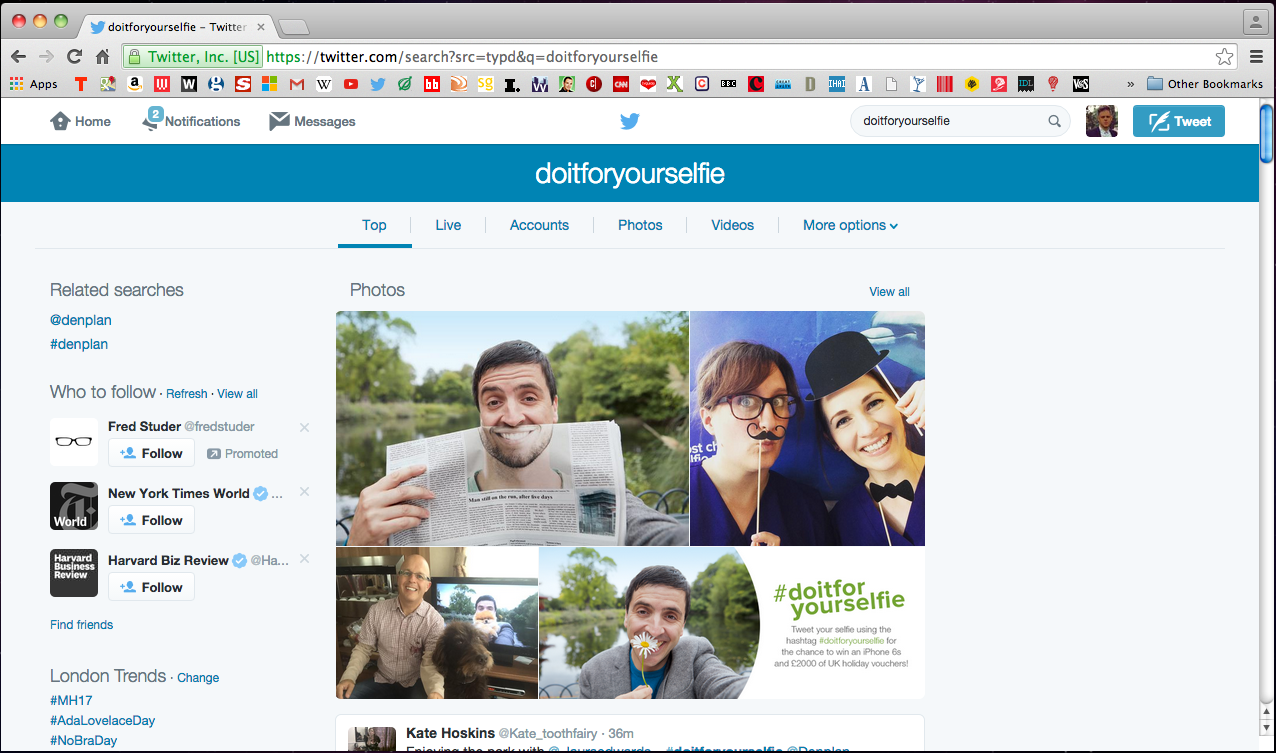This screenshot has height=753, width=1276.
Task: Open the @denplan related search
Action: 81,320
